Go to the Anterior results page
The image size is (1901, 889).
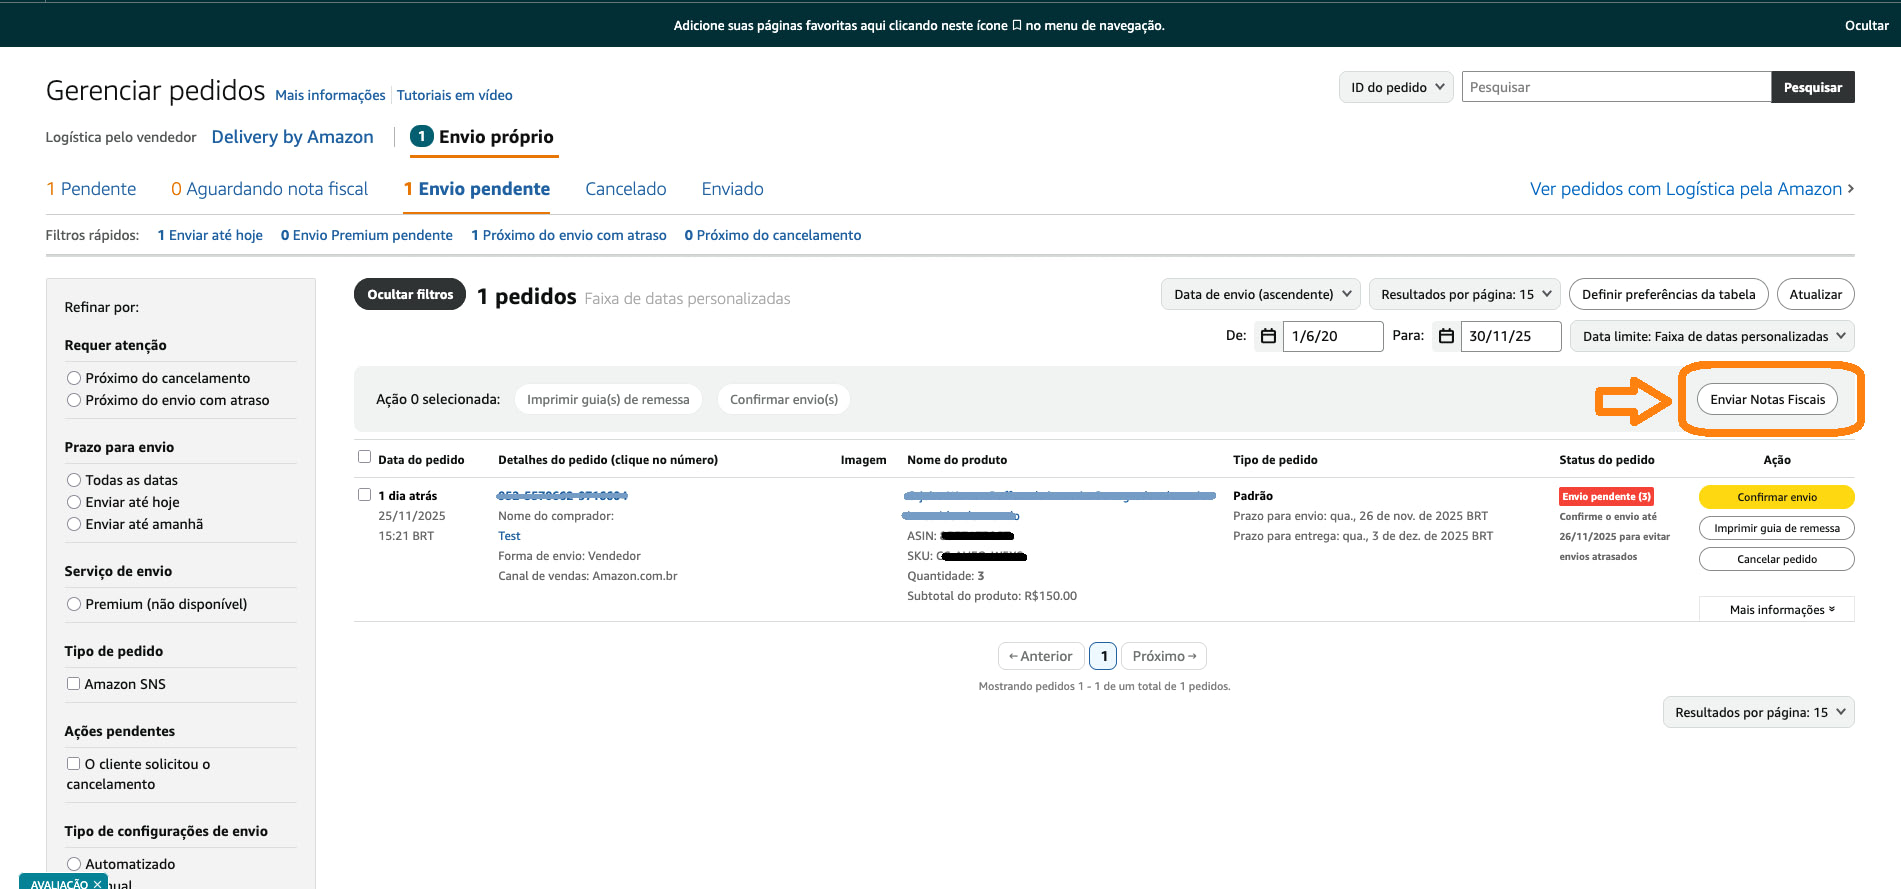(x=1041, y=656)
